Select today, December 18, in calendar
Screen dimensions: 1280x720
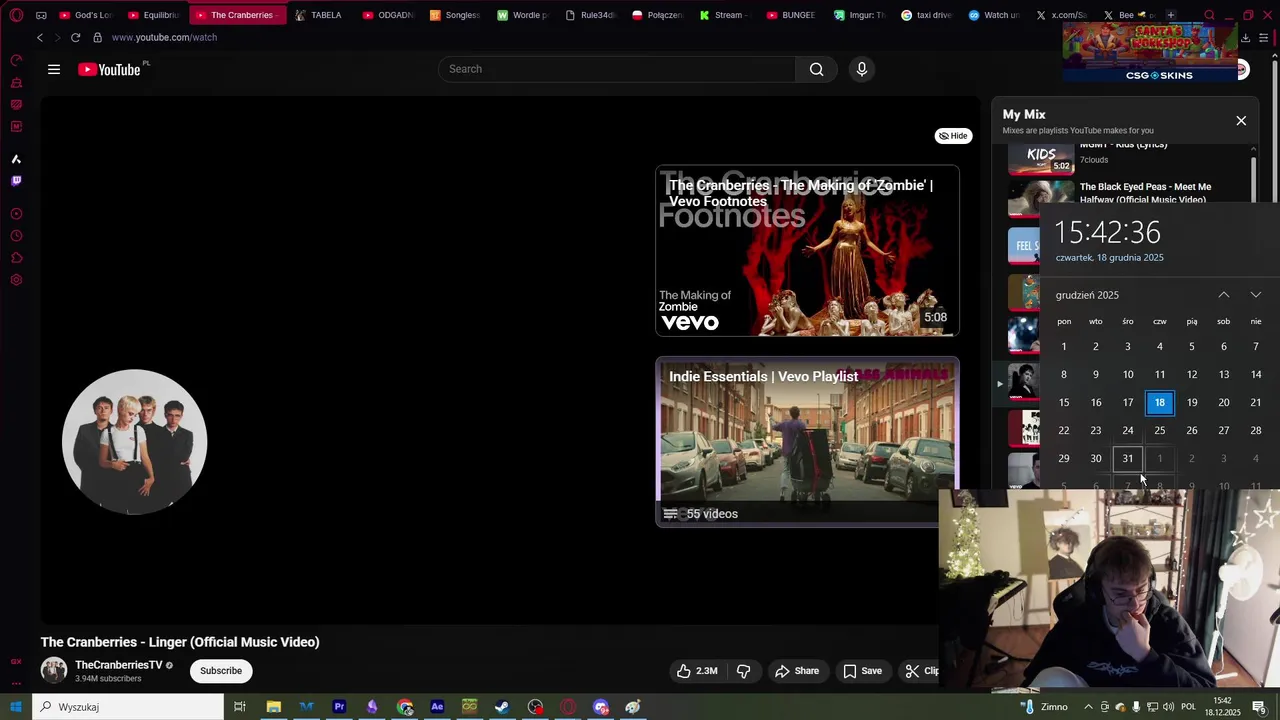(1160, 403)
